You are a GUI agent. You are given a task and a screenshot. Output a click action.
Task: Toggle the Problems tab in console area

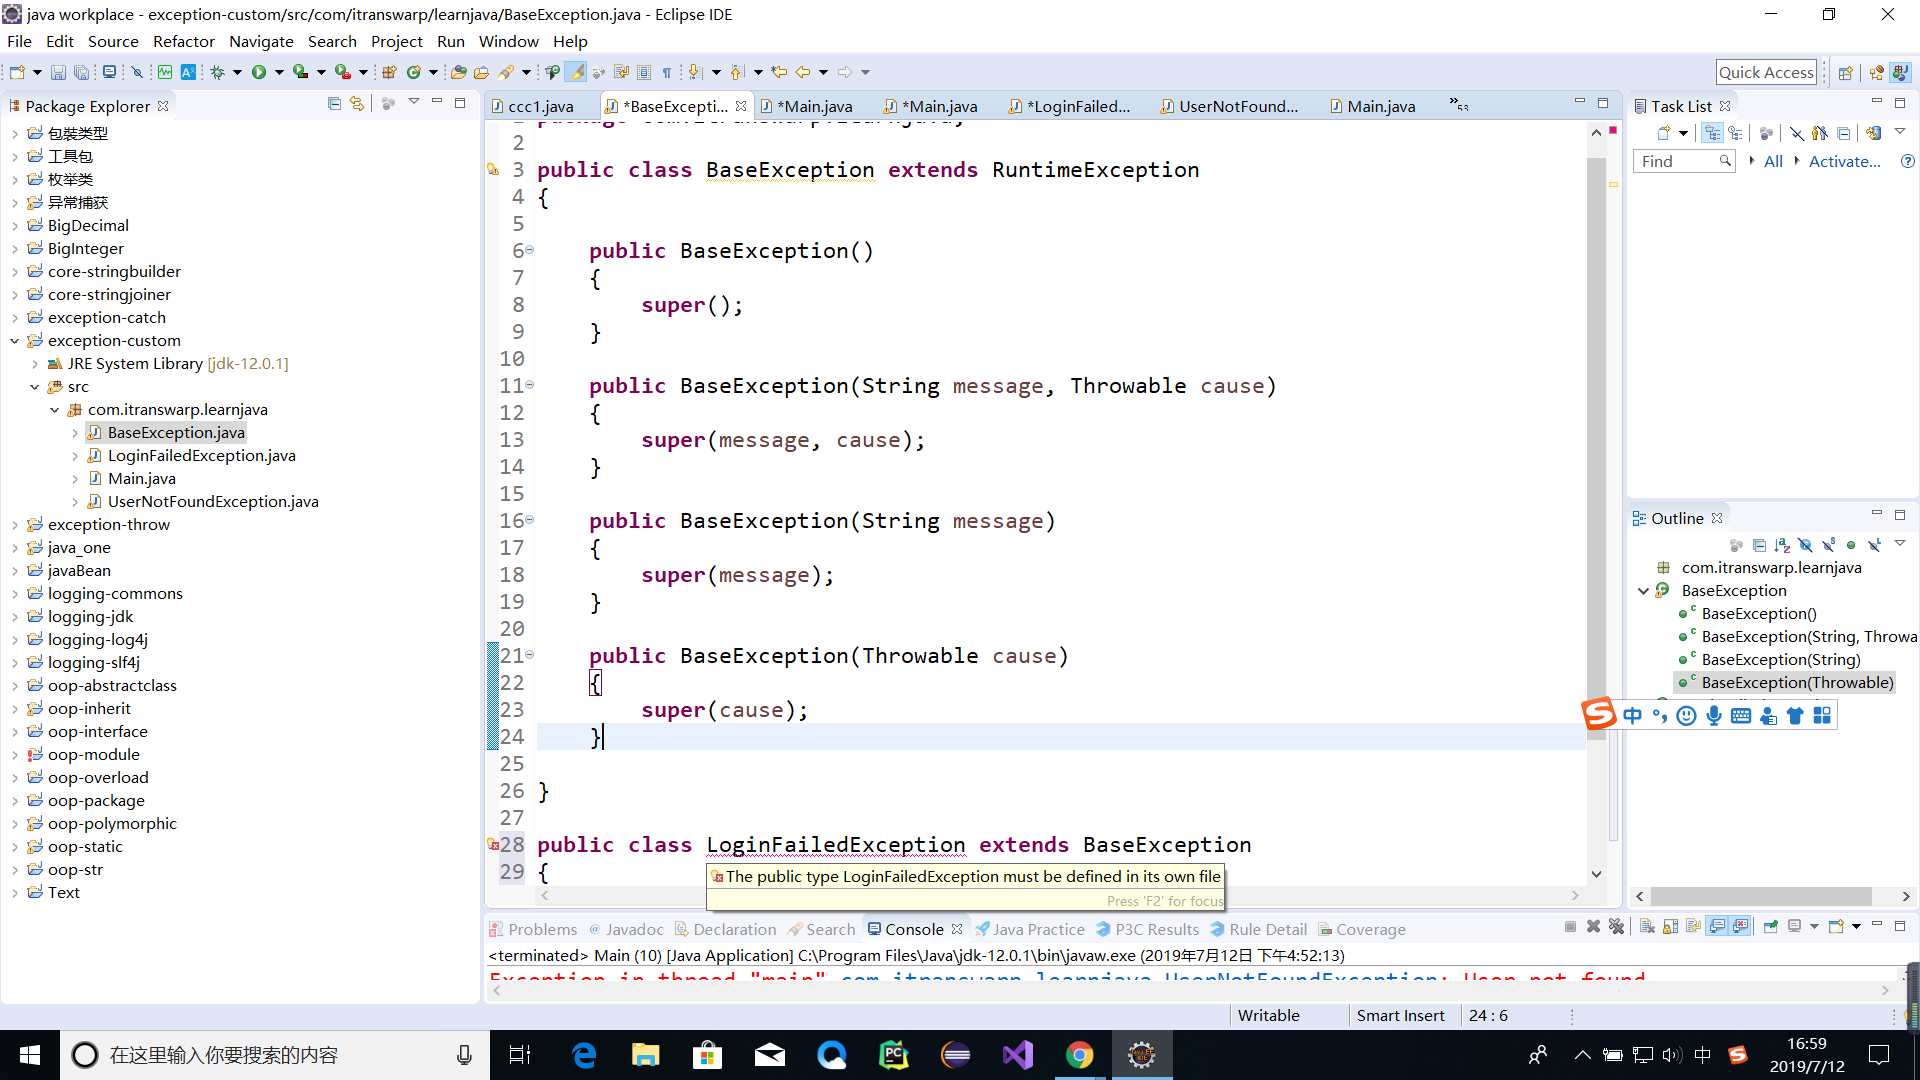tap(543, 930)
